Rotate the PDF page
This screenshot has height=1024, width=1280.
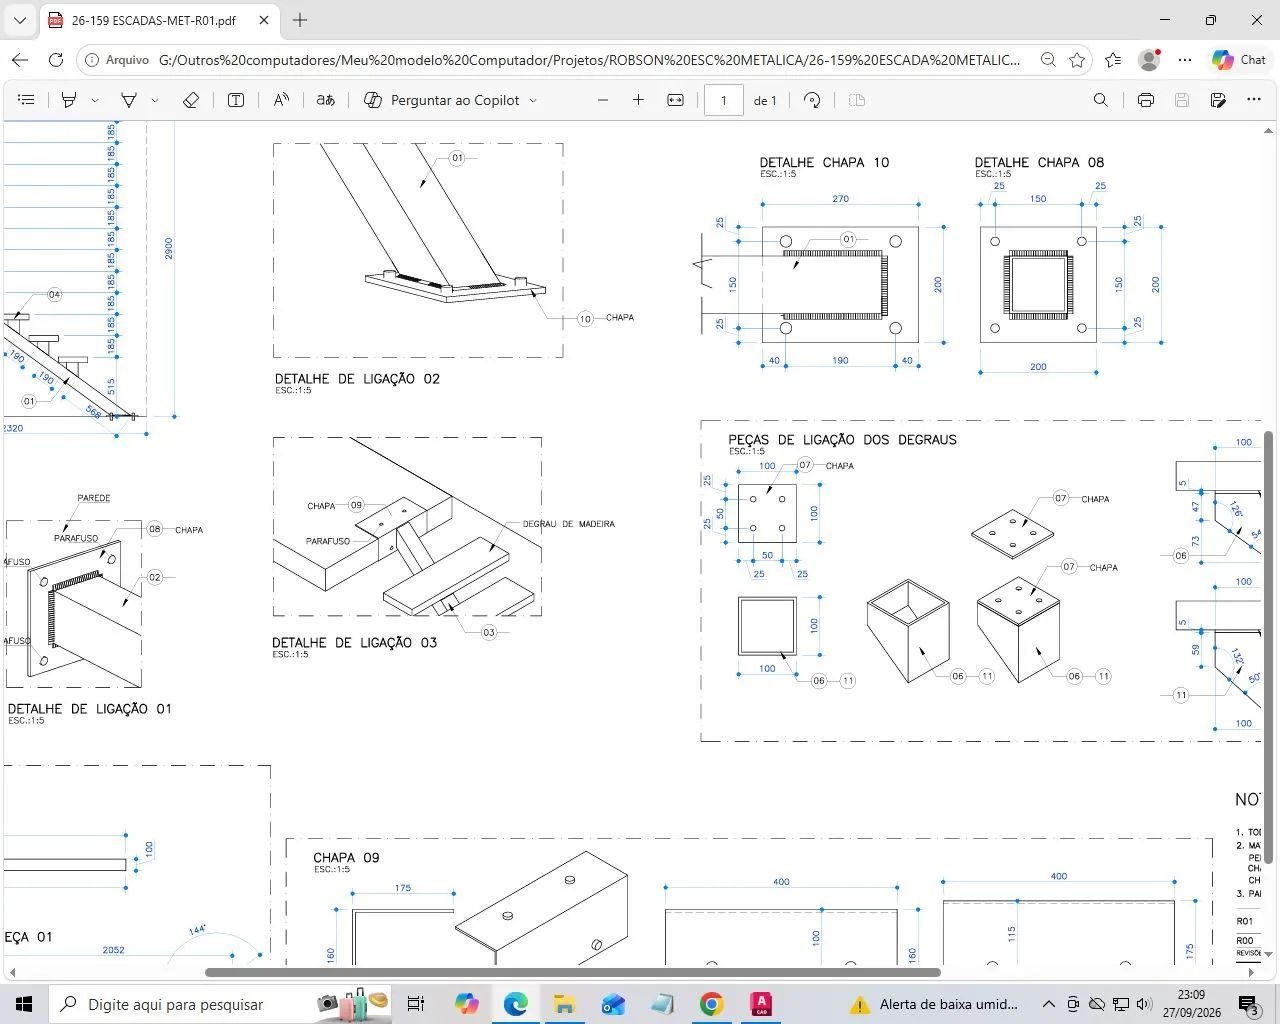pyautogui.click(x=813, y=100)
